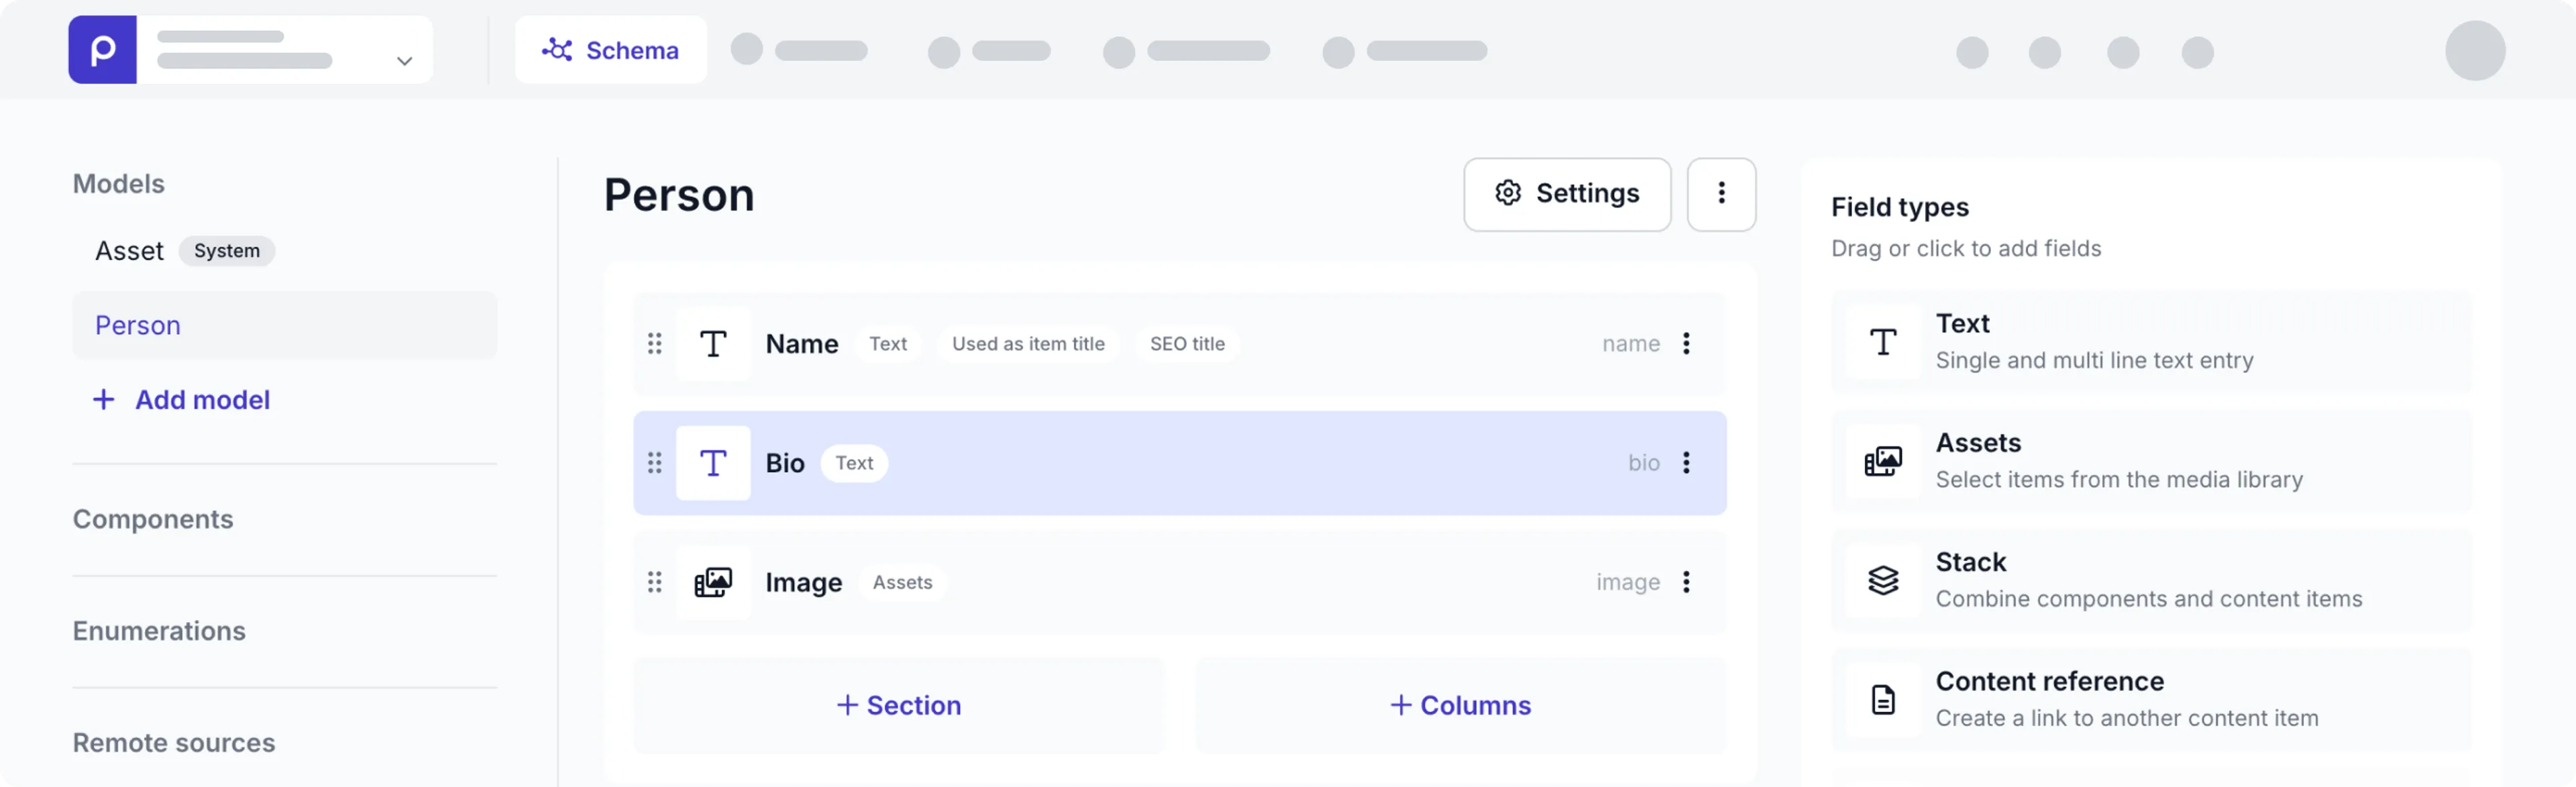
Task: Open the Person model more options menu
Action: 1720,194
